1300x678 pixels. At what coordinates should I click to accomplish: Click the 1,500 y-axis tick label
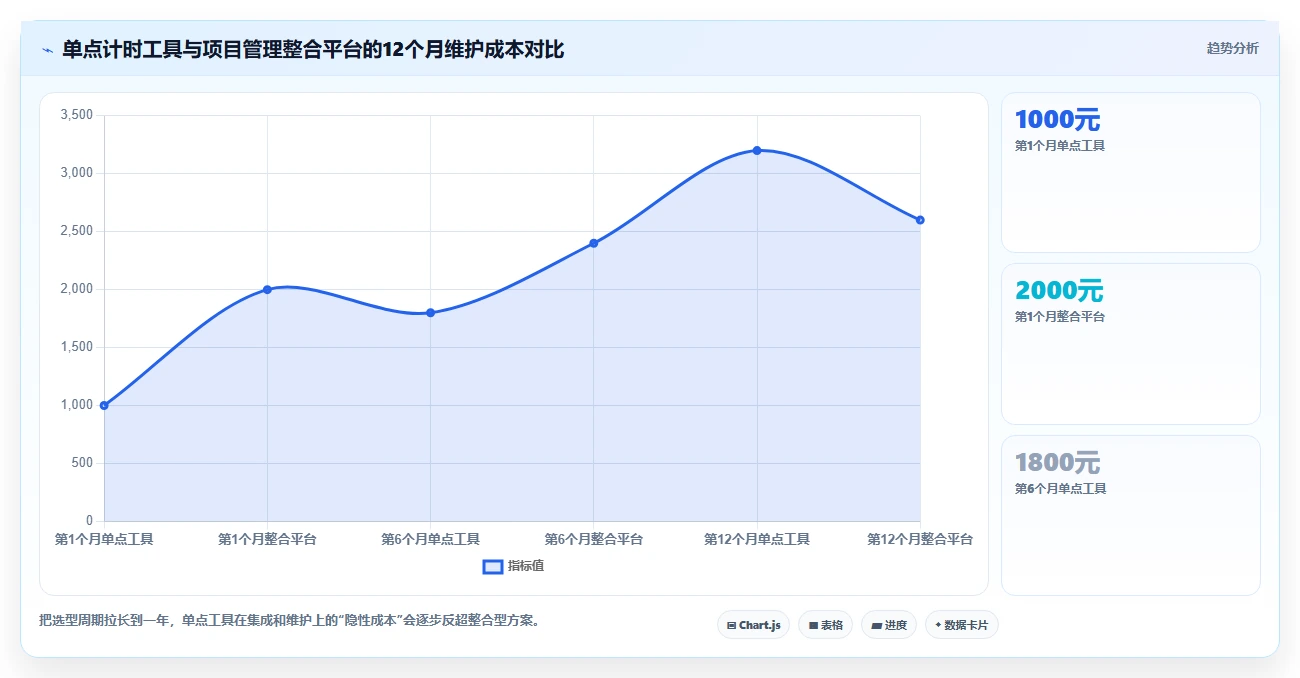77,347
